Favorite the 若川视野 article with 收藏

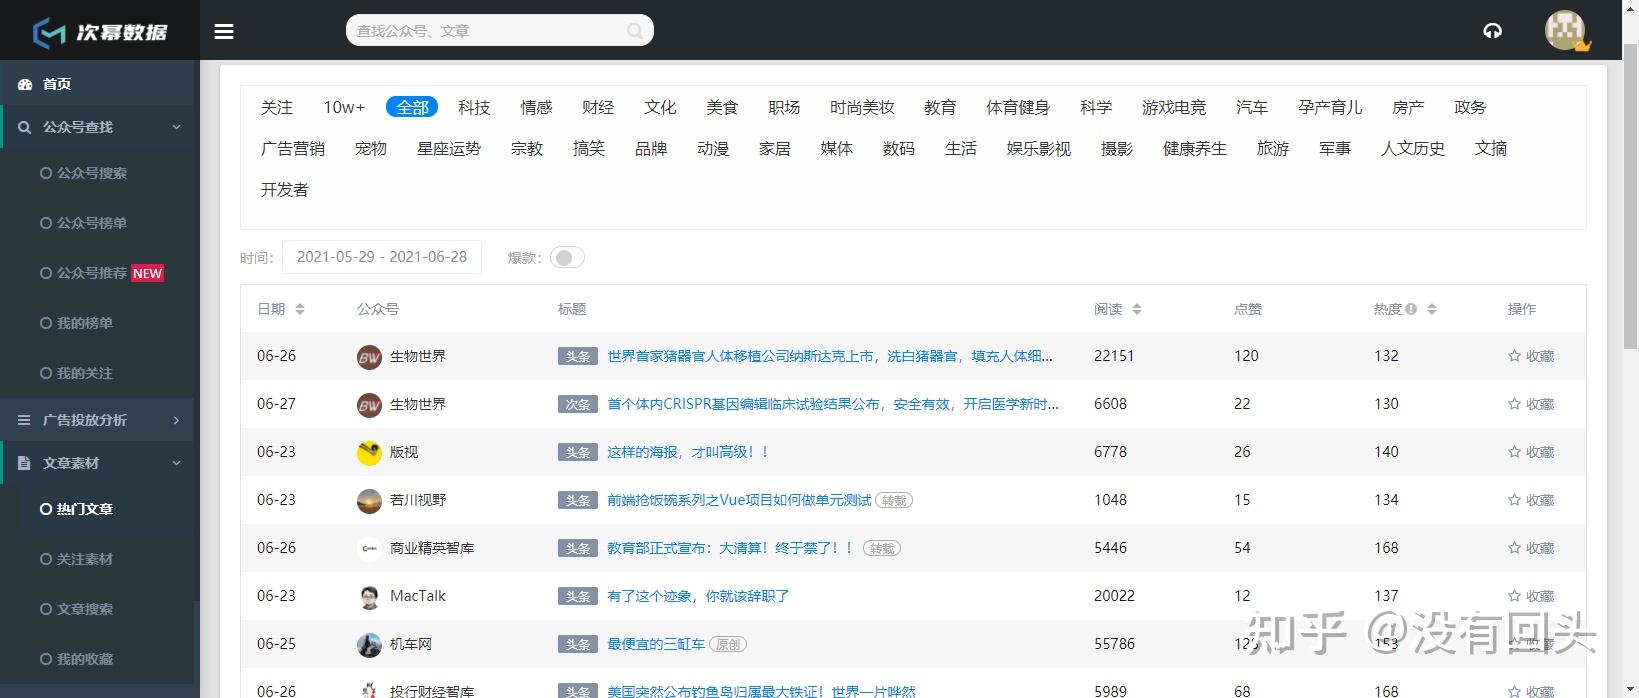[x=1531, y=500]
